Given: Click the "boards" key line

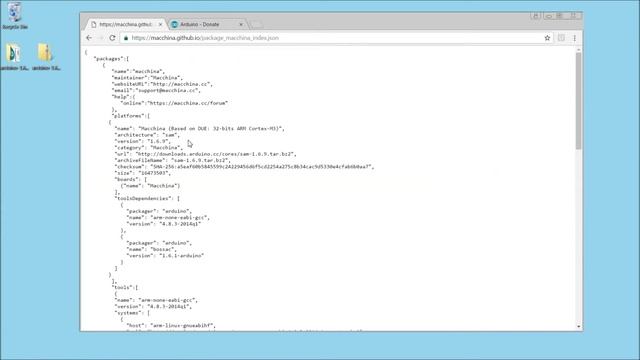Looking at the screenshot, I should click(131, 180).
